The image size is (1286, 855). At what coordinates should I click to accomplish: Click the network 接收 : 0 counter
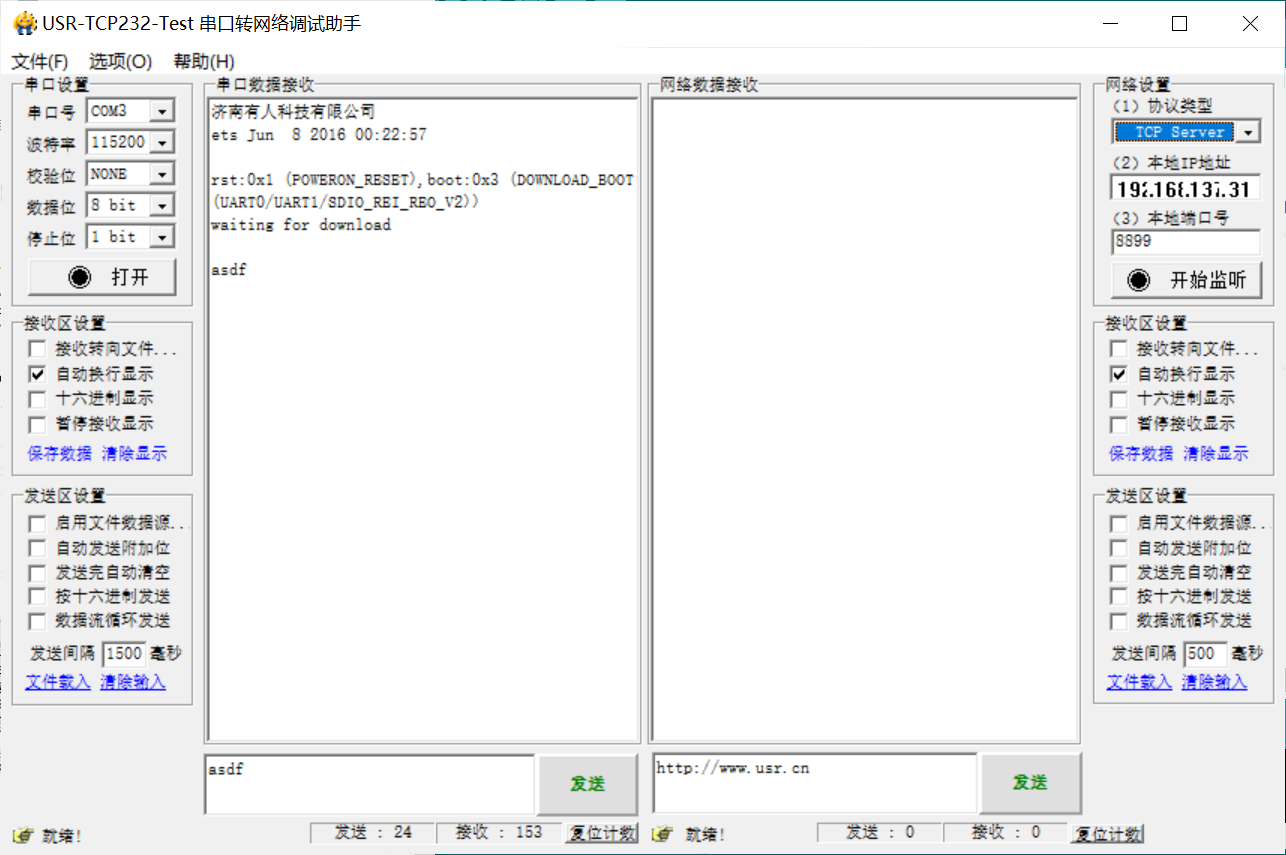click(1007, 832)
